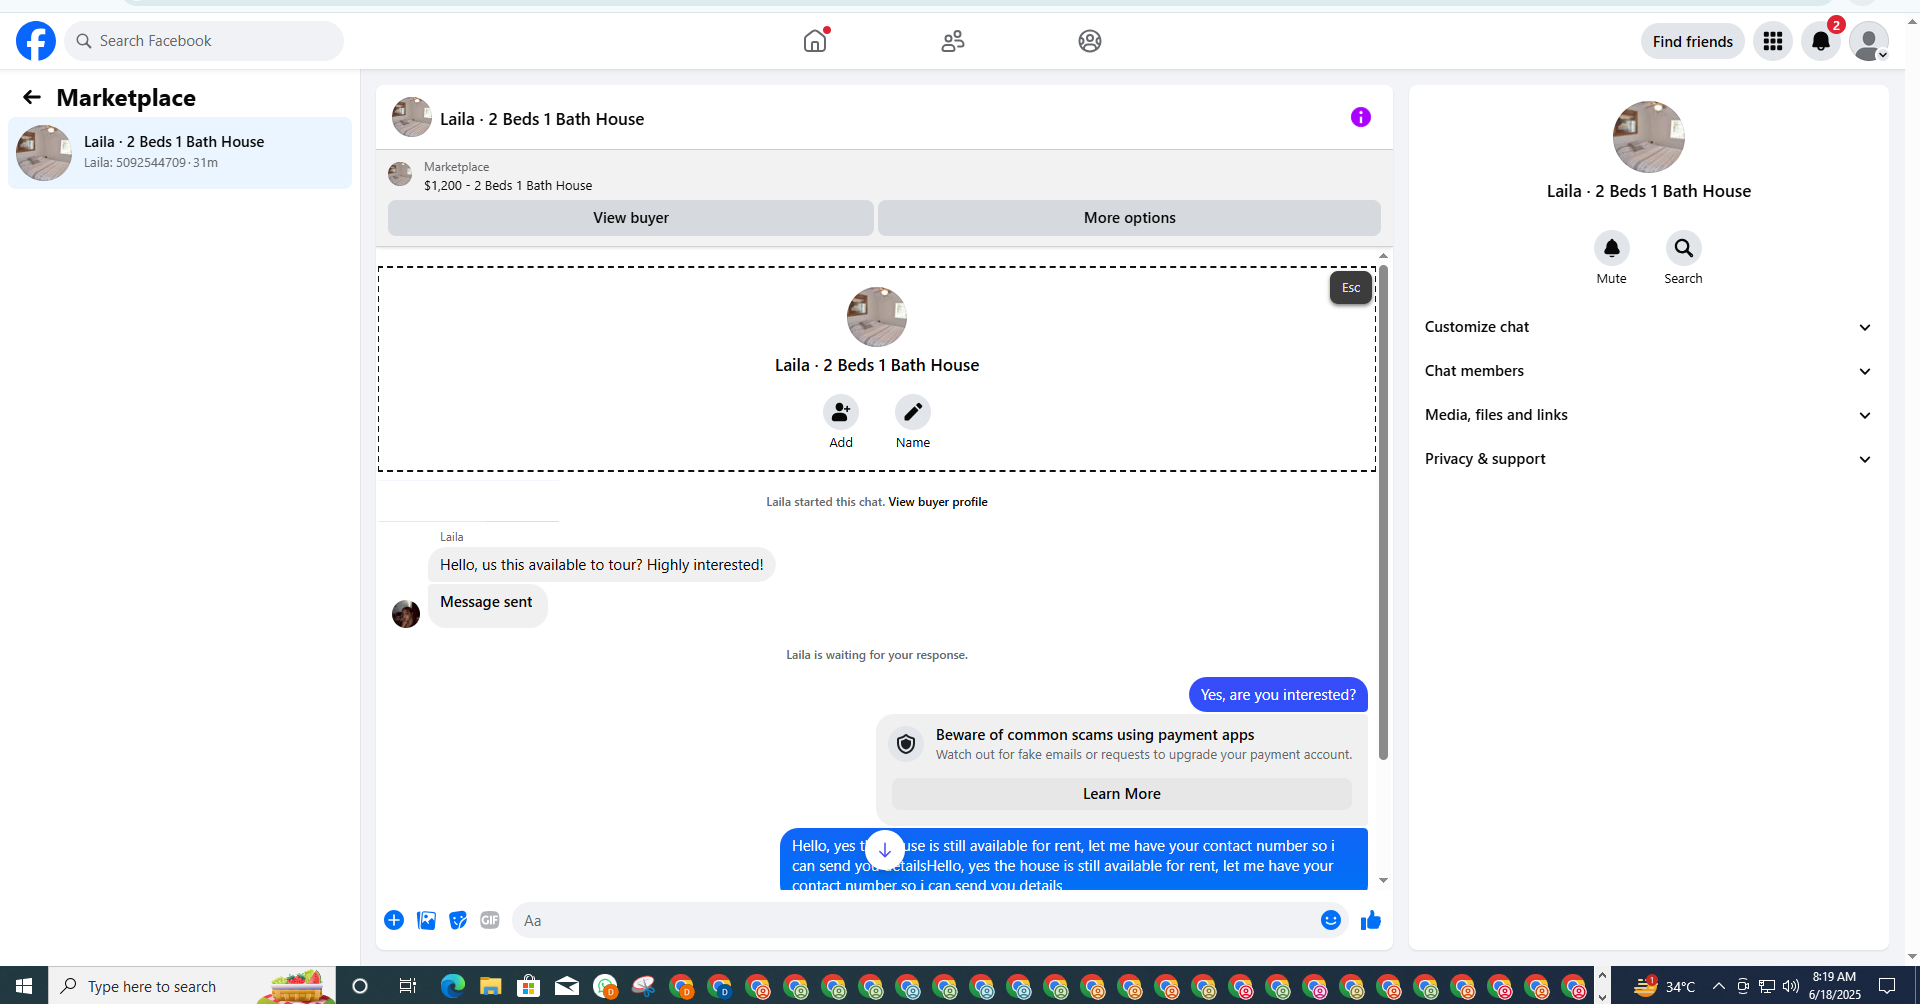1920x1004 pixels.
Task: Click the Search Facebook field
Action: (204, 41)
